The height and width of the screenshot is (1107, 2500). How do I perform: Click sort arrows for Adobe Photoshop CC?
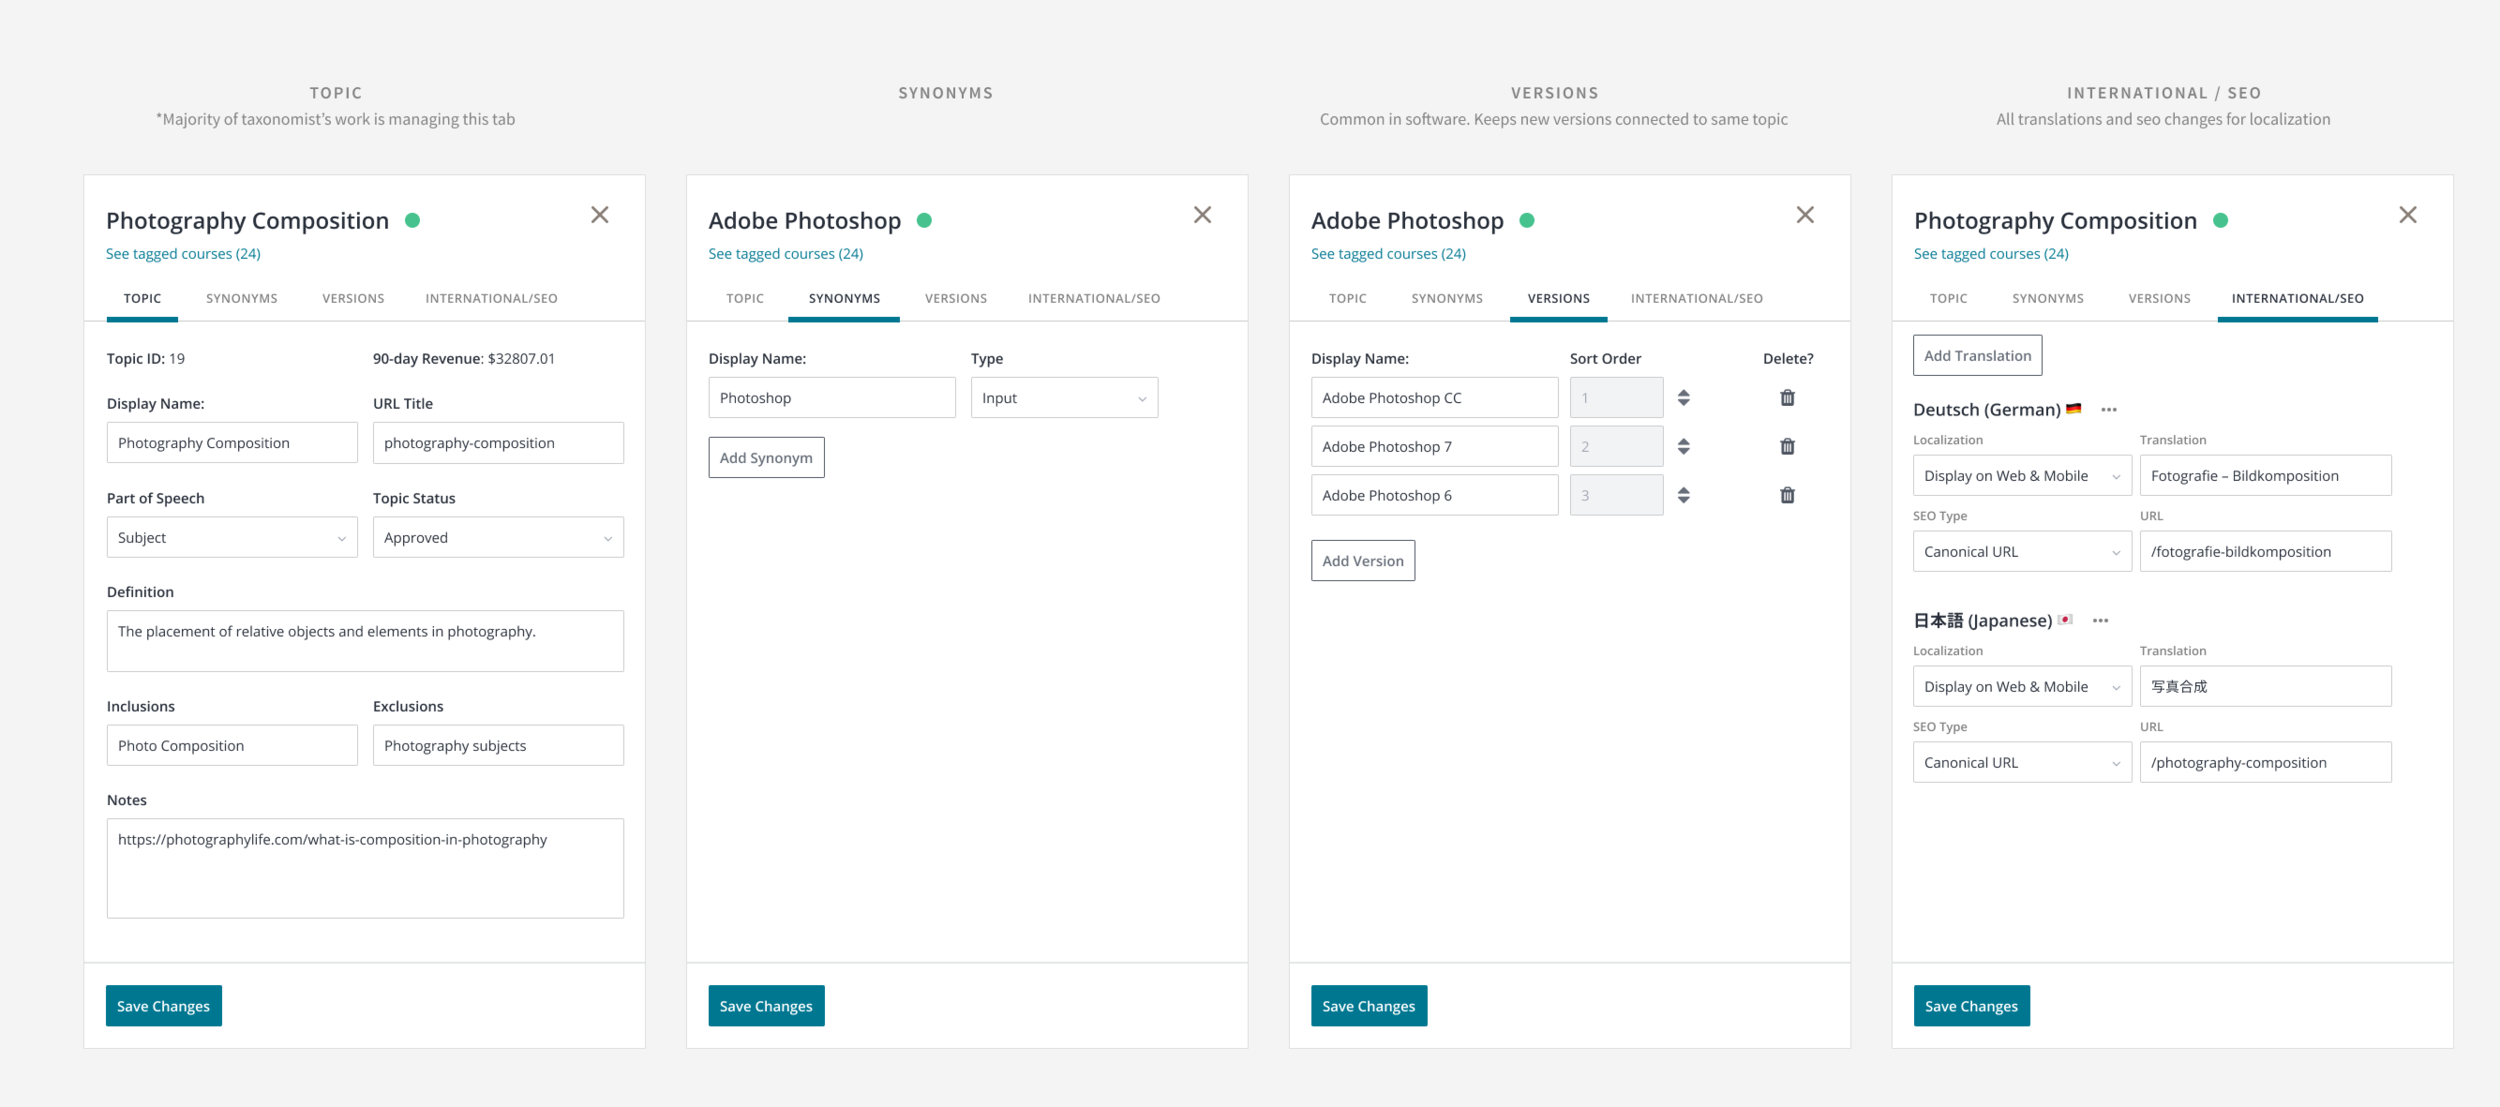(x=1684, y=398)
